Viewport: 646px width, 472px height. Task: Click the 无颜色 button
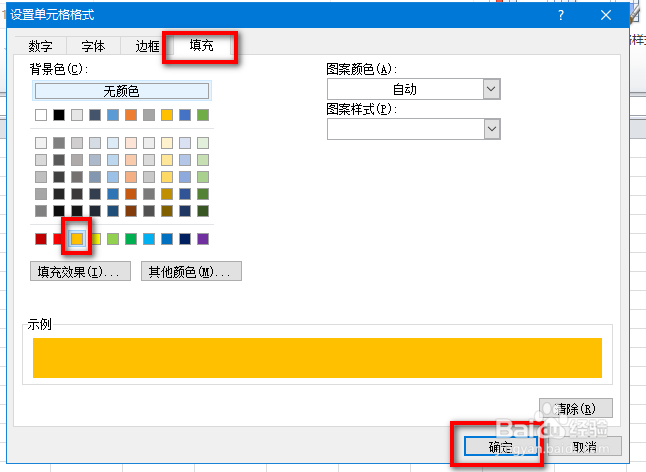[x=122, y=91]
